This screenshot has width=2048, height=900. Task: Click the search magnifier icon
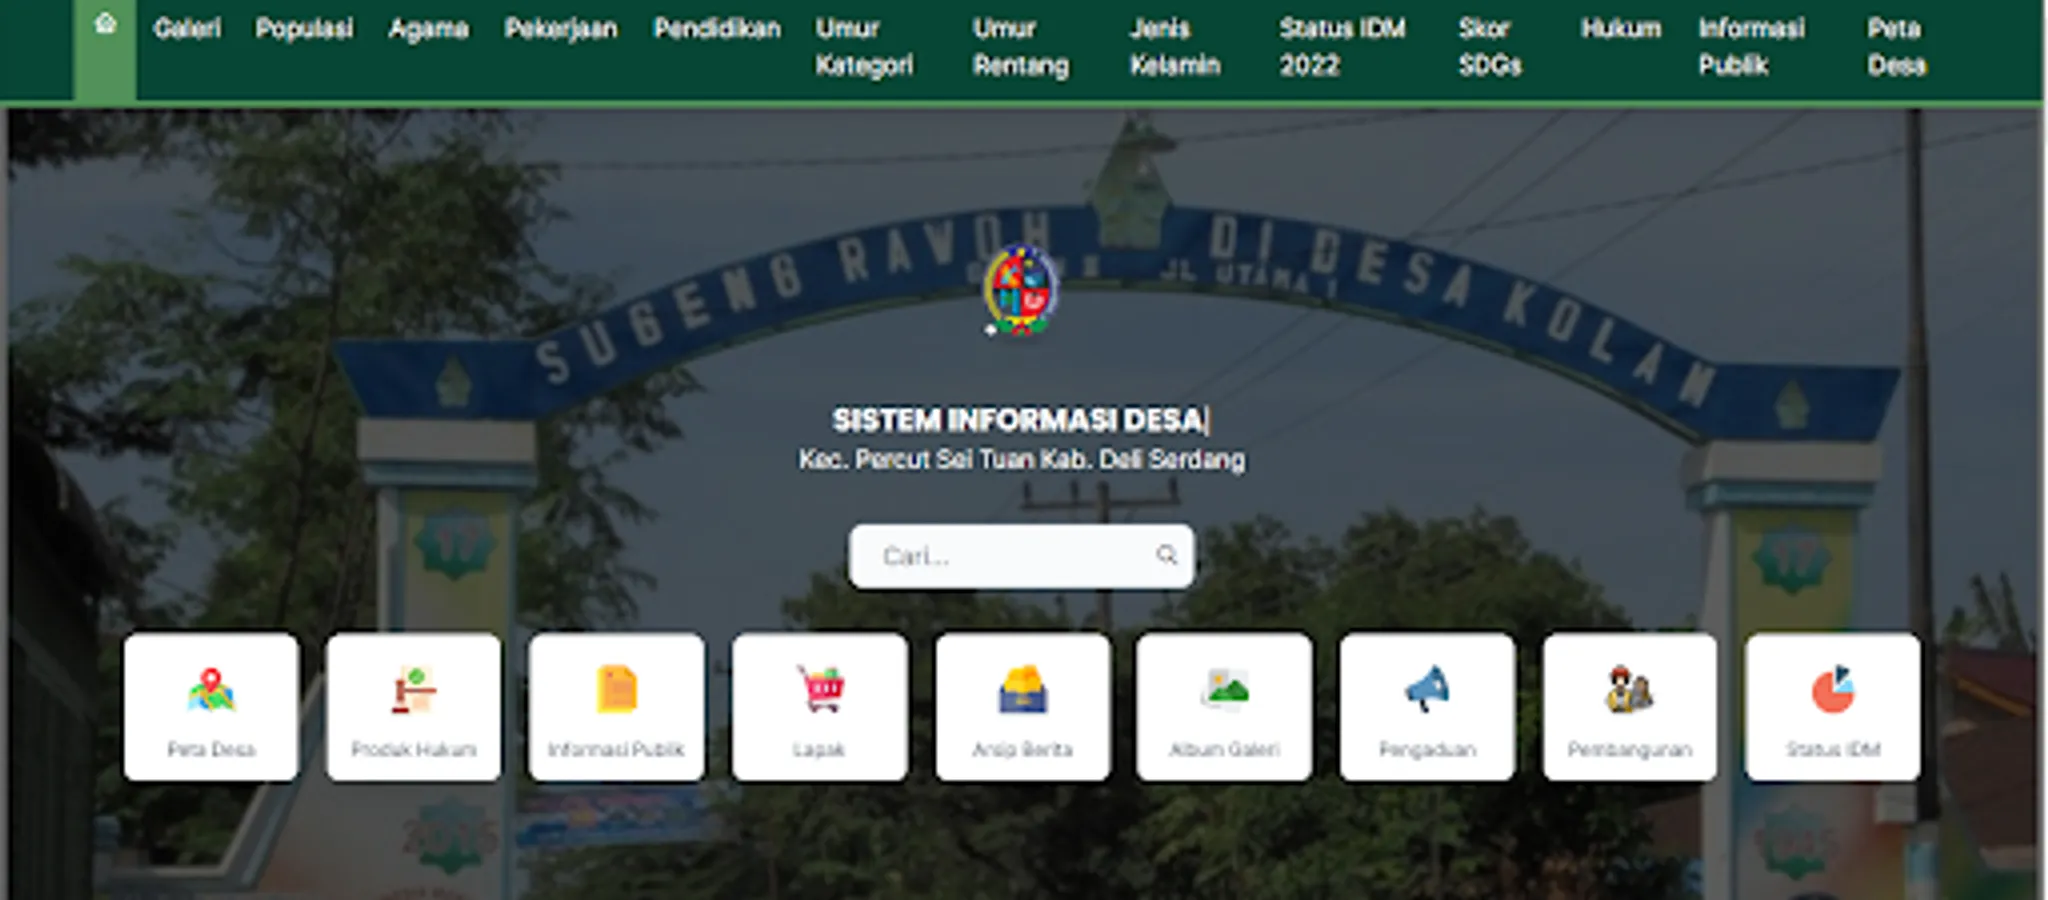[x=1166, y=555]
